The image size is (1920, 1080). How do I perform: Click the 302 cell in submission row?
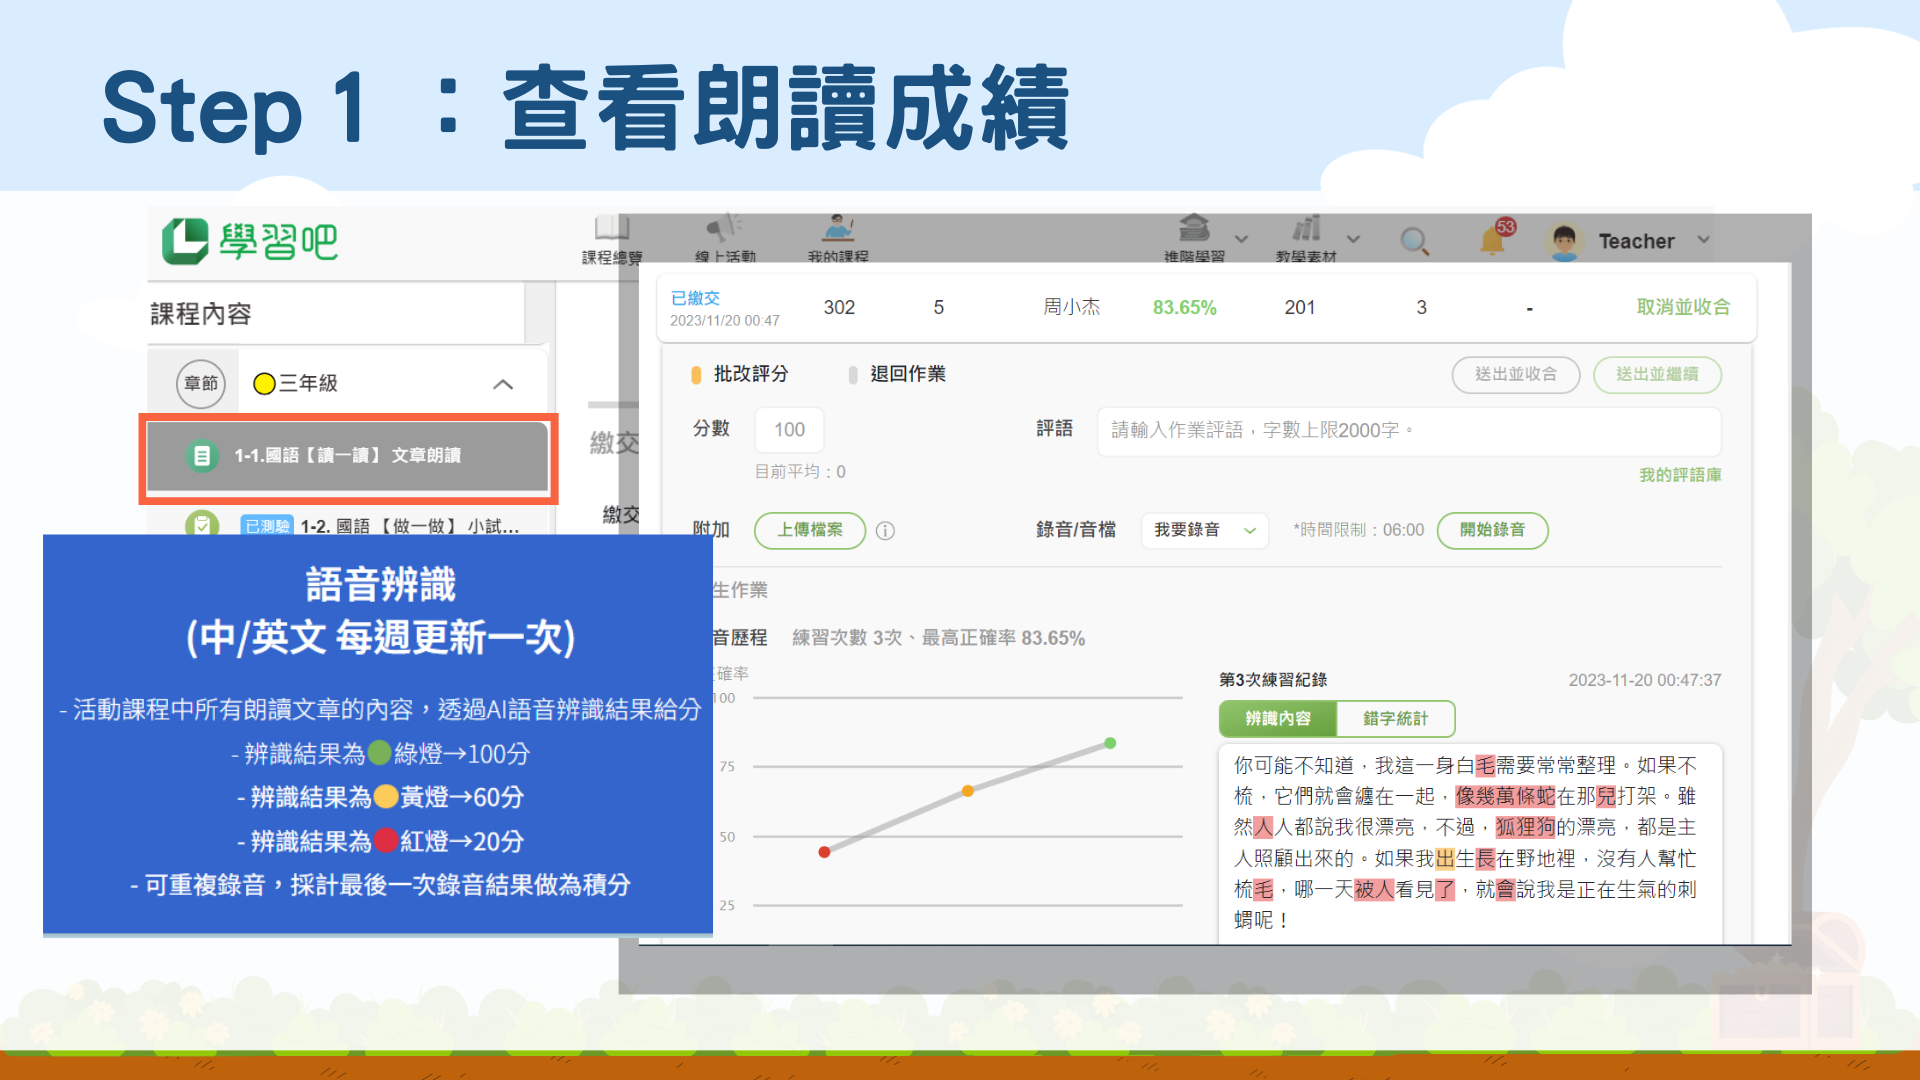pos(839,307)
